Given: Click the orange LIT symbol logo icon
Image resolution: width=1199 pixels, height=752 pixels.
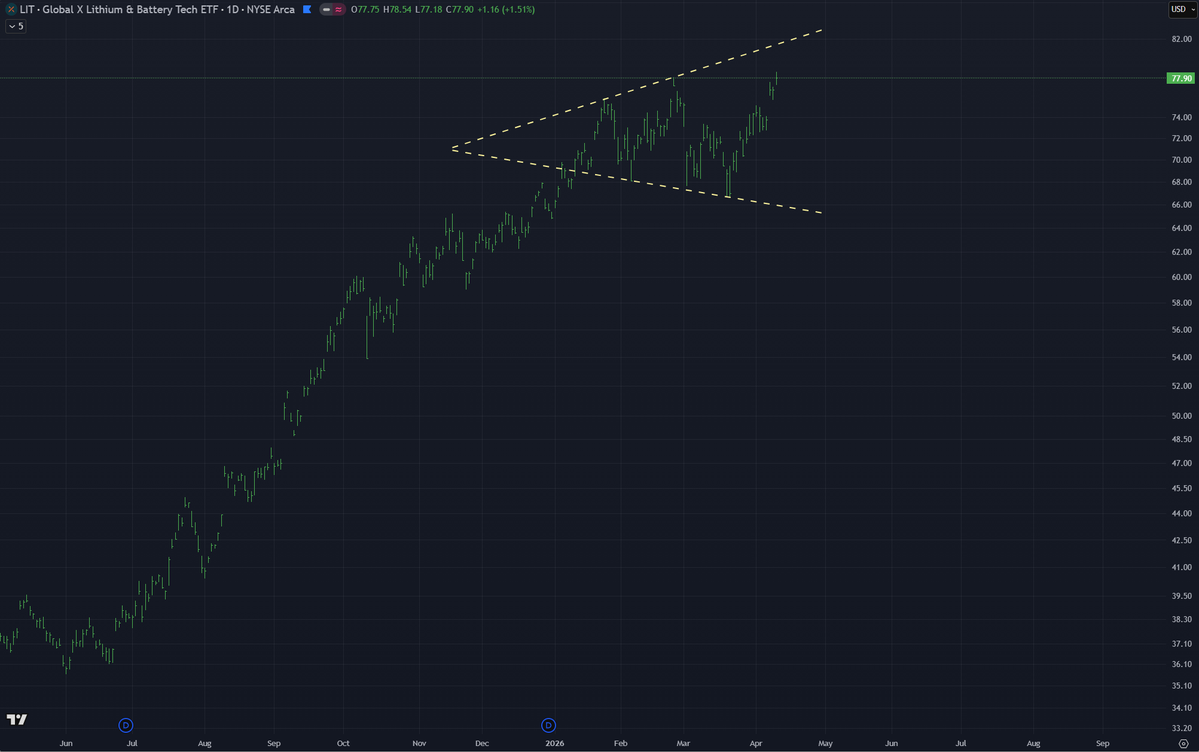Looking at the screenshot, I should click(x=10, y=9).
